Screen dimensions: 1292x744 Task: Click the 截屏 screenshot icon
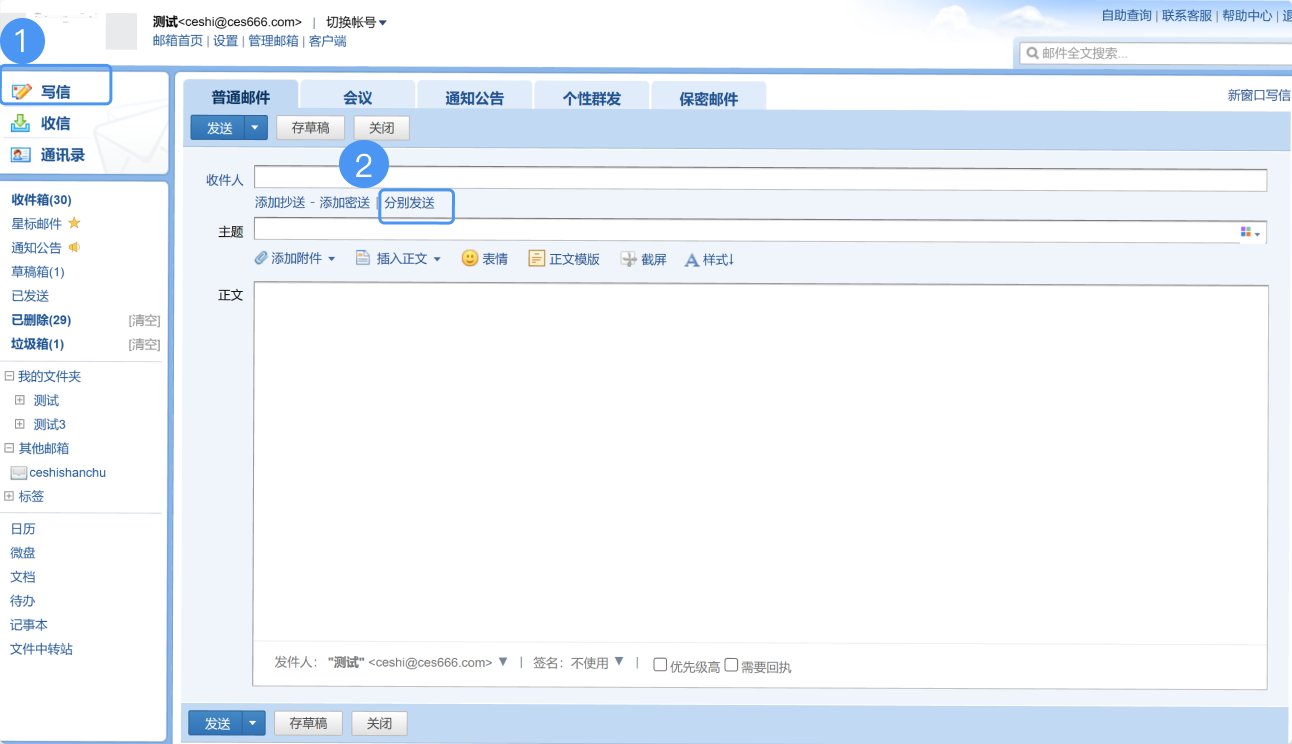[629, 259]
